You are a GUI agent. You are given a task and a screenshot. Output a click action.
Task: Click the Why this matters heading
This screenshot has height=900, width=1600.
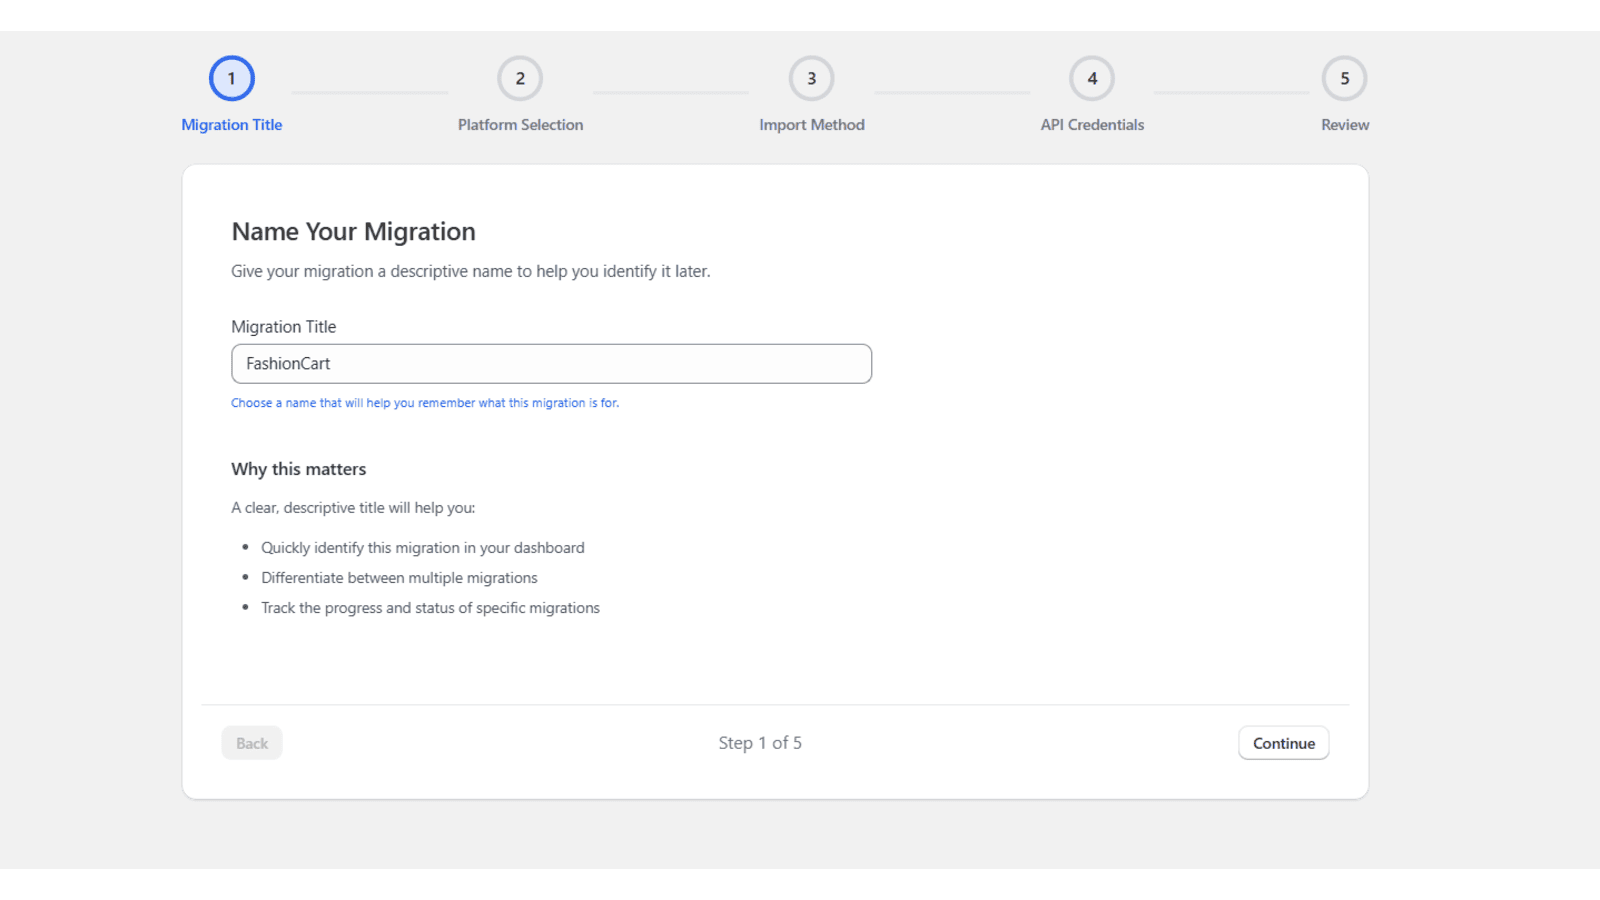298,469
